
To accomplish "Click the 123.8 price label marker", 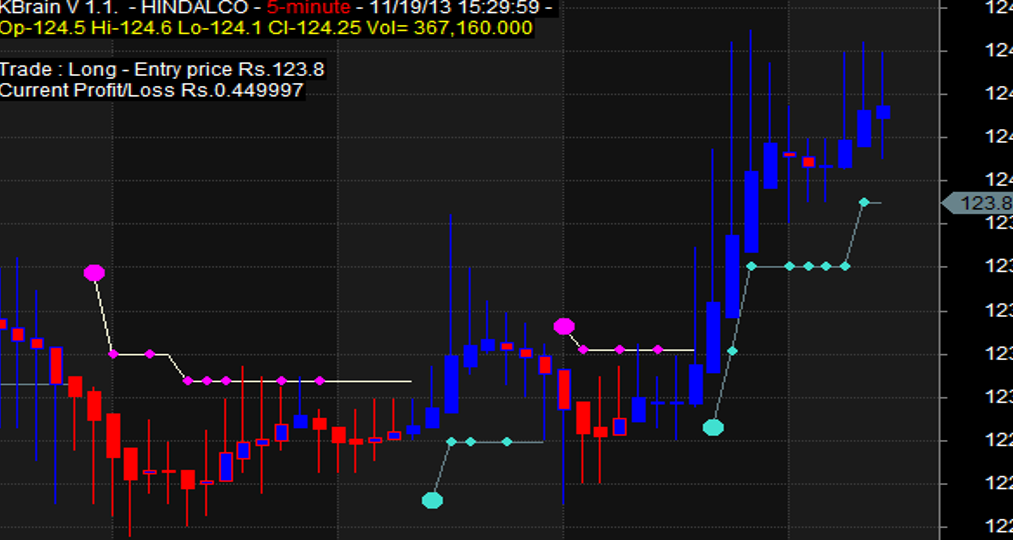I will pos(978,203).
